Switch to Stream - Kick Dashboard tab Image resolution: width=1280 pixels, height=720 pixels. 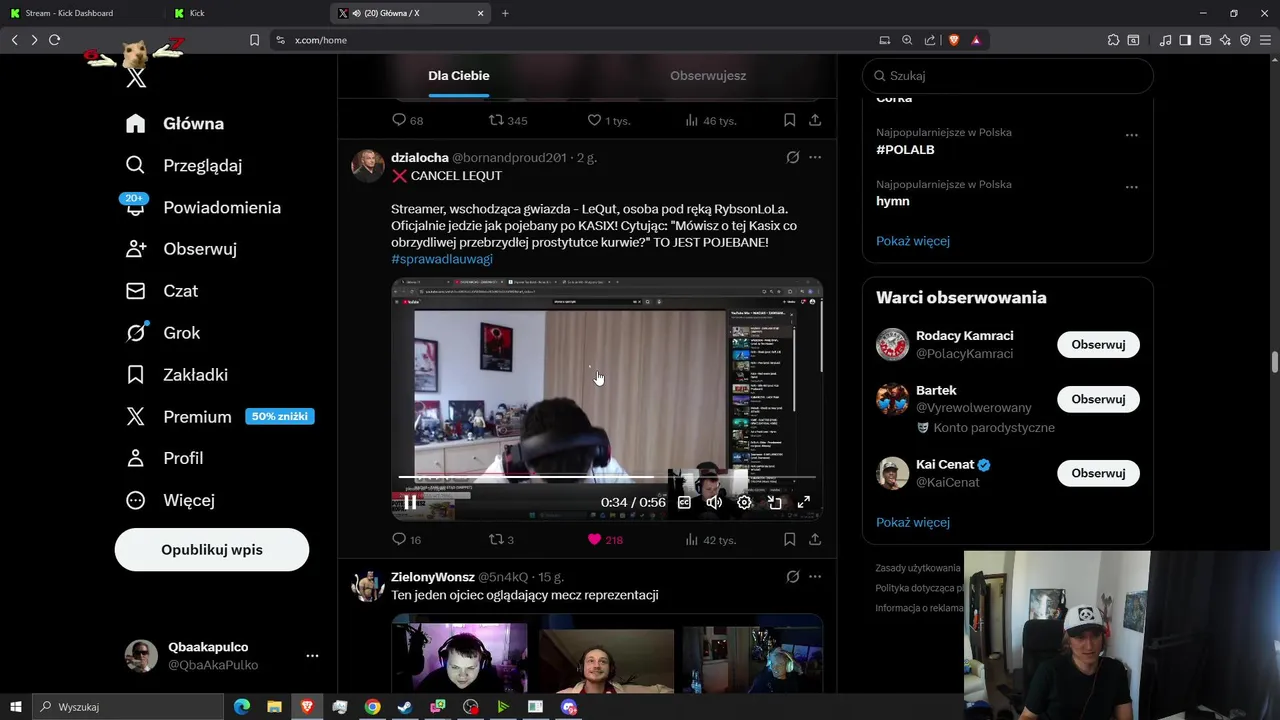pos(78,13)
